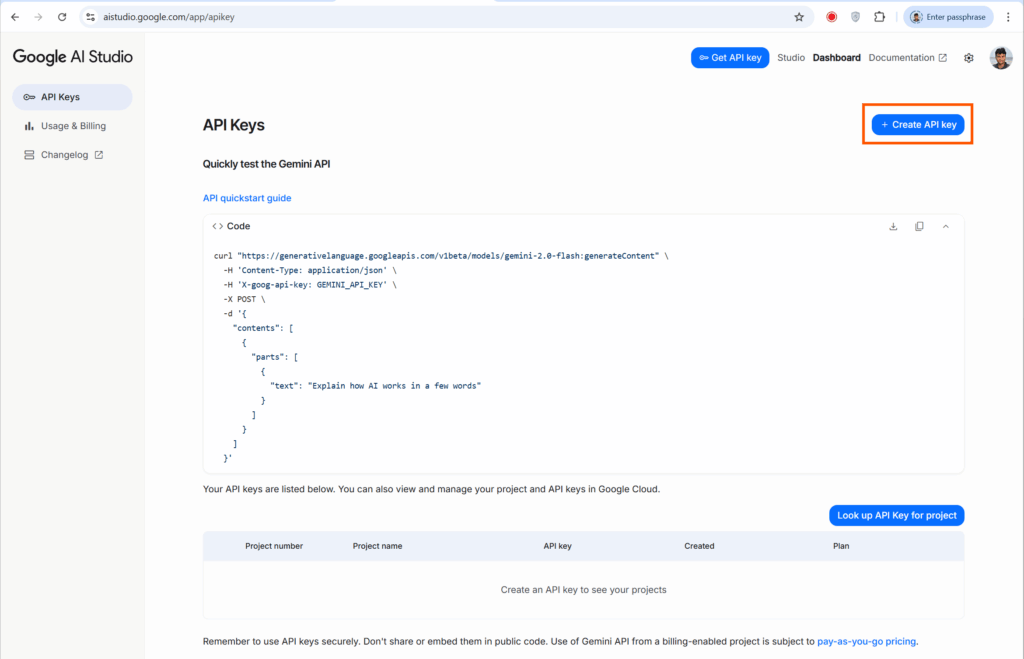1024x659 pixels.
Task: Collapse the Code panel with the chevron
Action: (x=945, y=227)
